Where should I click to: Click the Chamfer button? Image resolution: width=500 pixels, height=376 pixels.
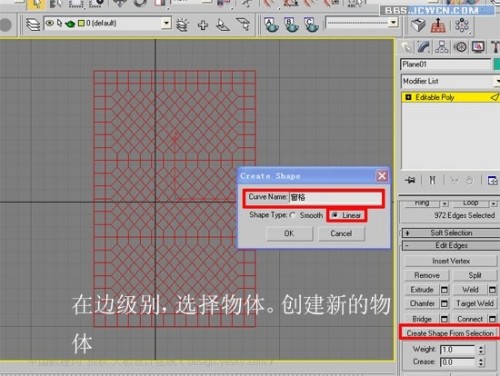[x=422, y=304]
